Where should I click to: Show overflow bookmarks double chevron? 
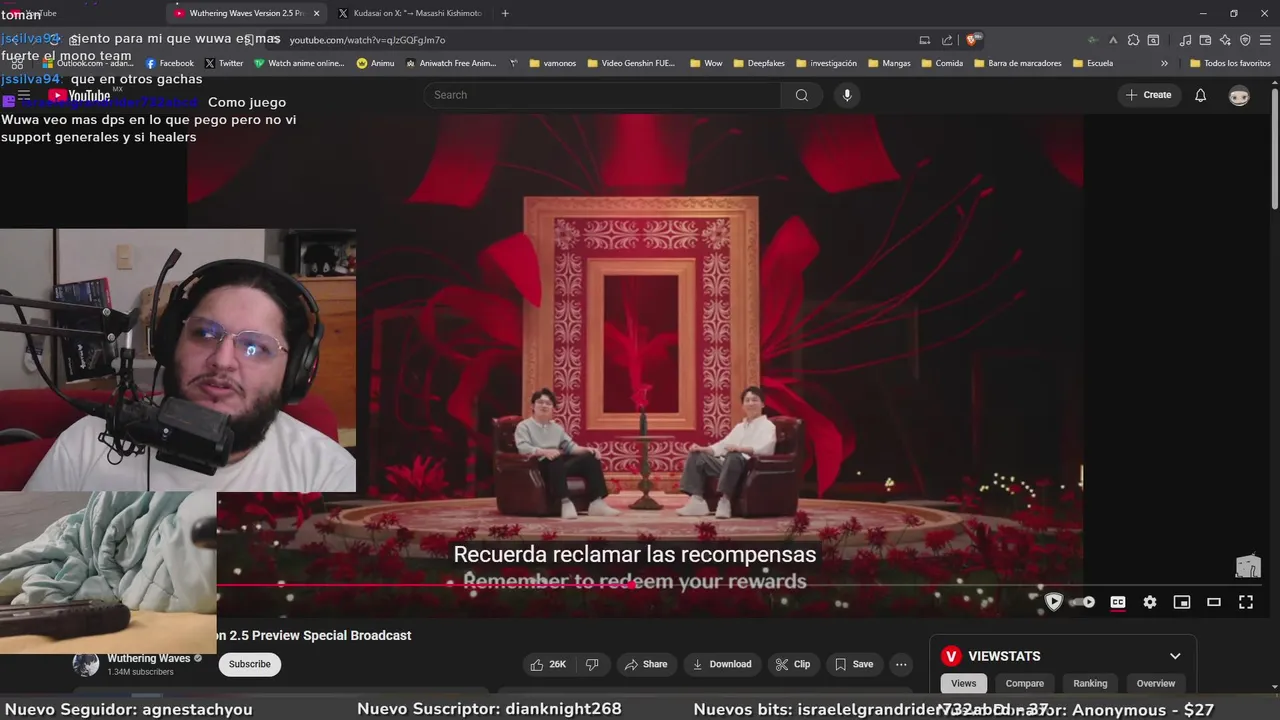coord(1164,63)
